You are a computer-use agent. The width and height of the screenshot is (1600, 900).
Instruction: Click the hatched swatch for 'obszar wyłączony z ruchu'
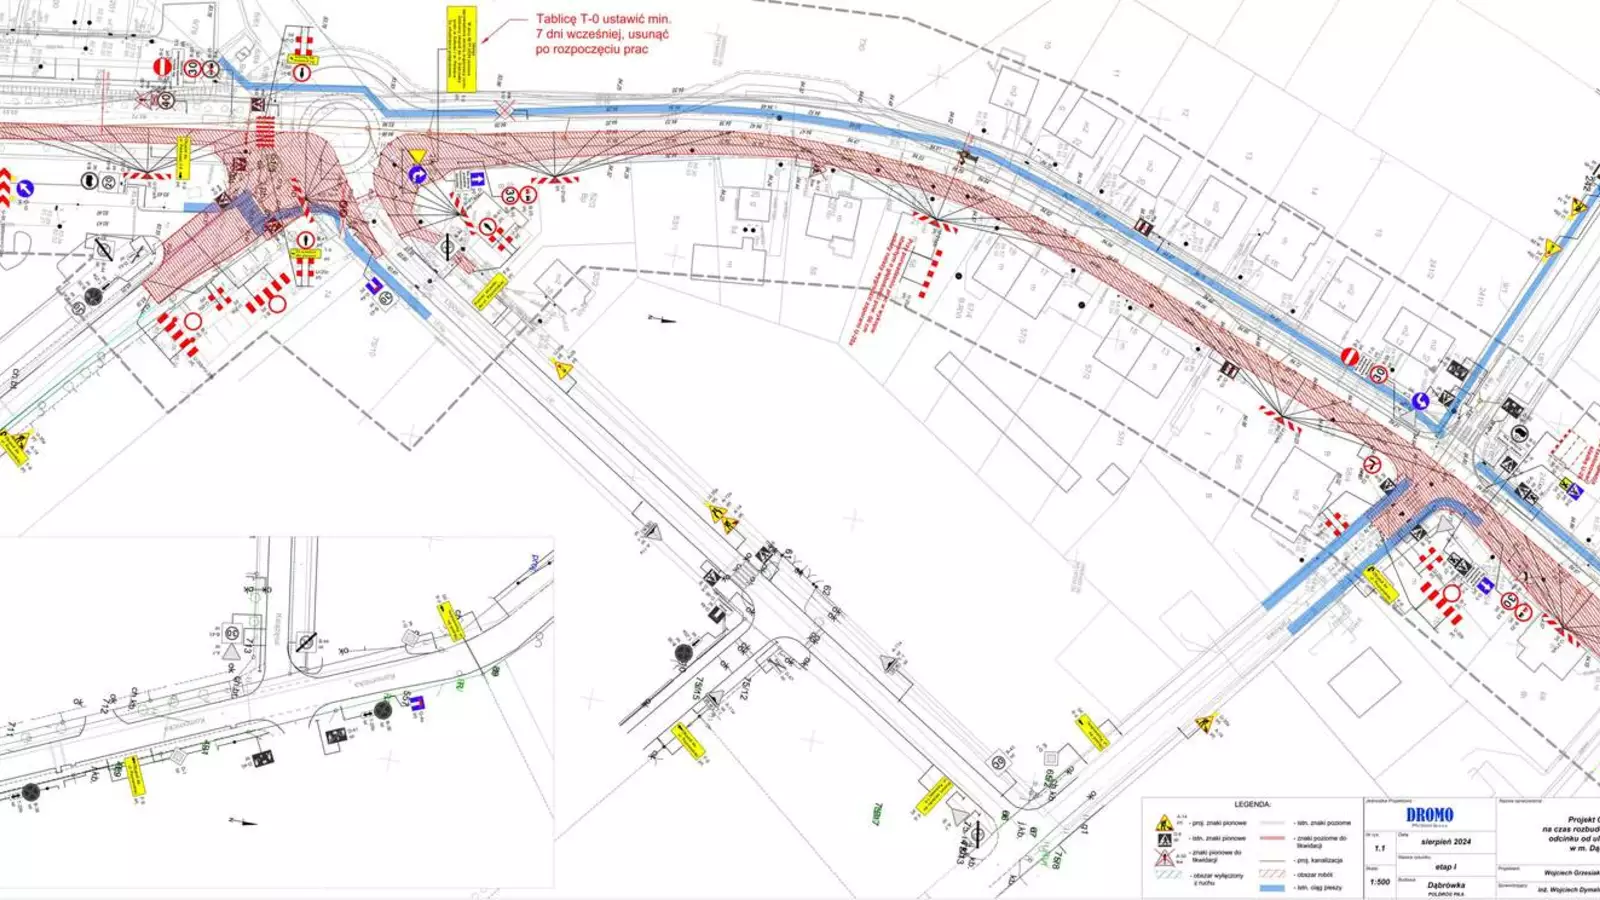pyautogui.click(x=1169, y=875)
